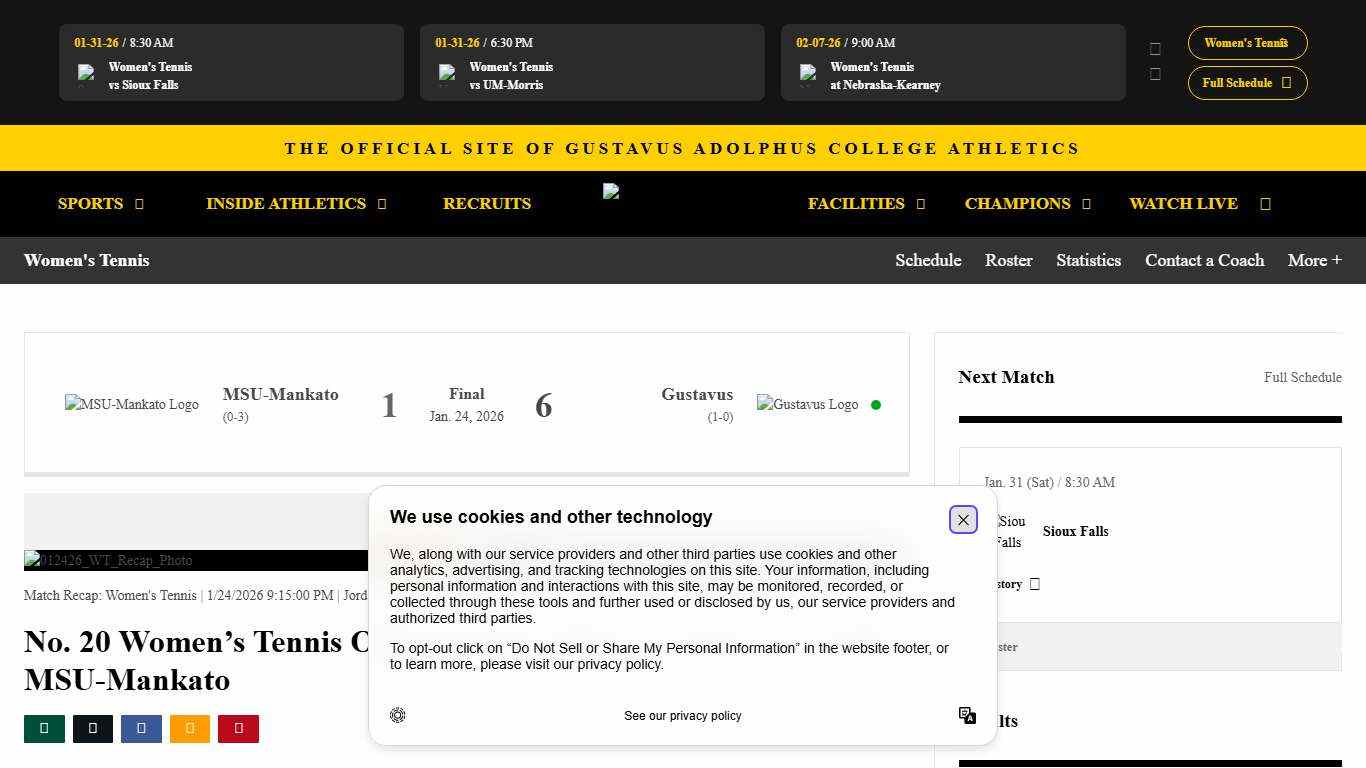Expand the More + submenu

[1314, 260]
